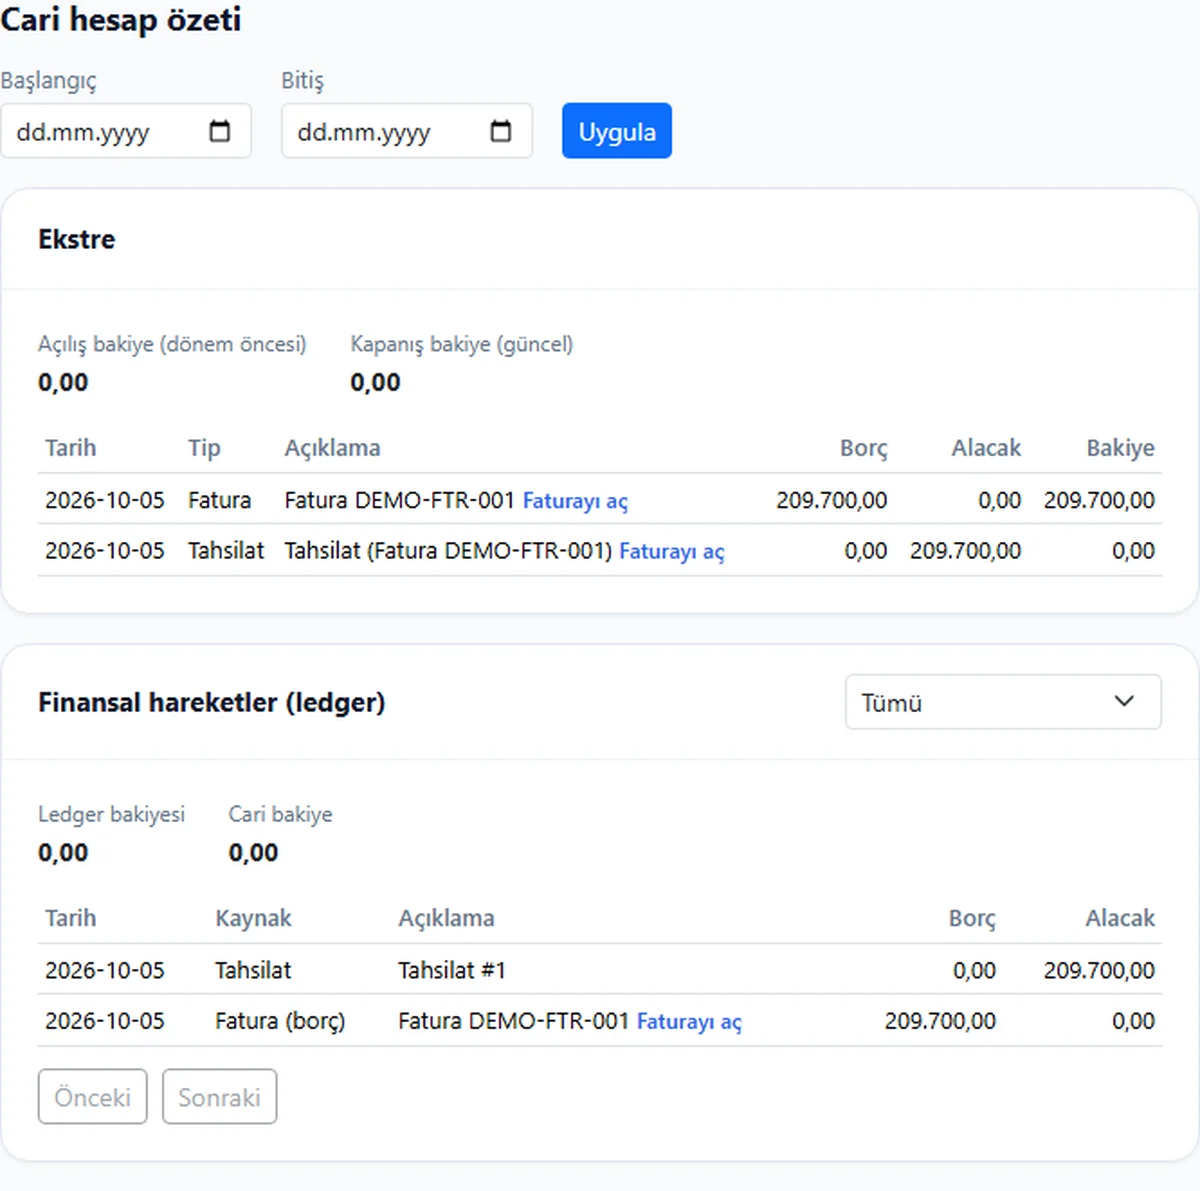Image resolution: width=1200 pixels, height=1191 pixels.
Task: Select the Ekstre section heading
Action: pos(77,240)
